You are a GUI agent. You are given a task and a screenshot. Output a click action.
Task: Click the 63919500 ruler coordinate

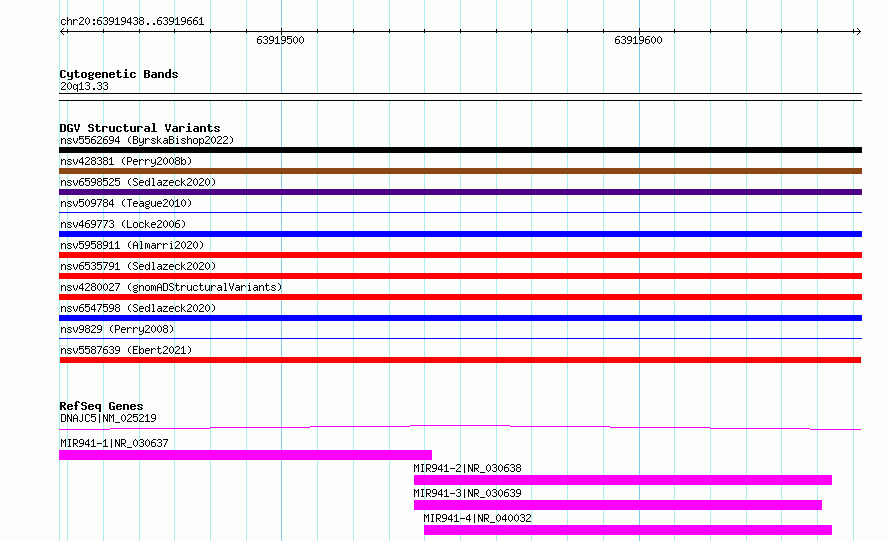click(x=280, y=40)
